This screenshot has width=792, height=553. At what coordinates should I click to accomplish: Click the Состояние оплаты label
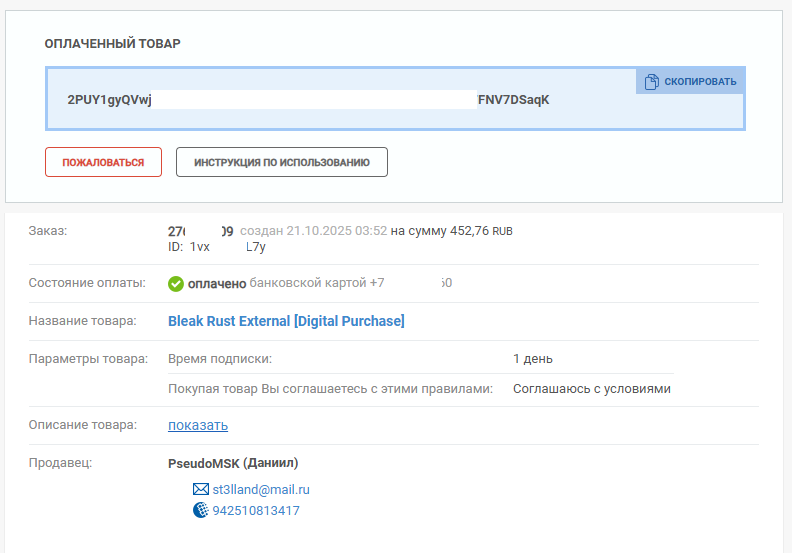pyautogui.click(x=87, y=283)
